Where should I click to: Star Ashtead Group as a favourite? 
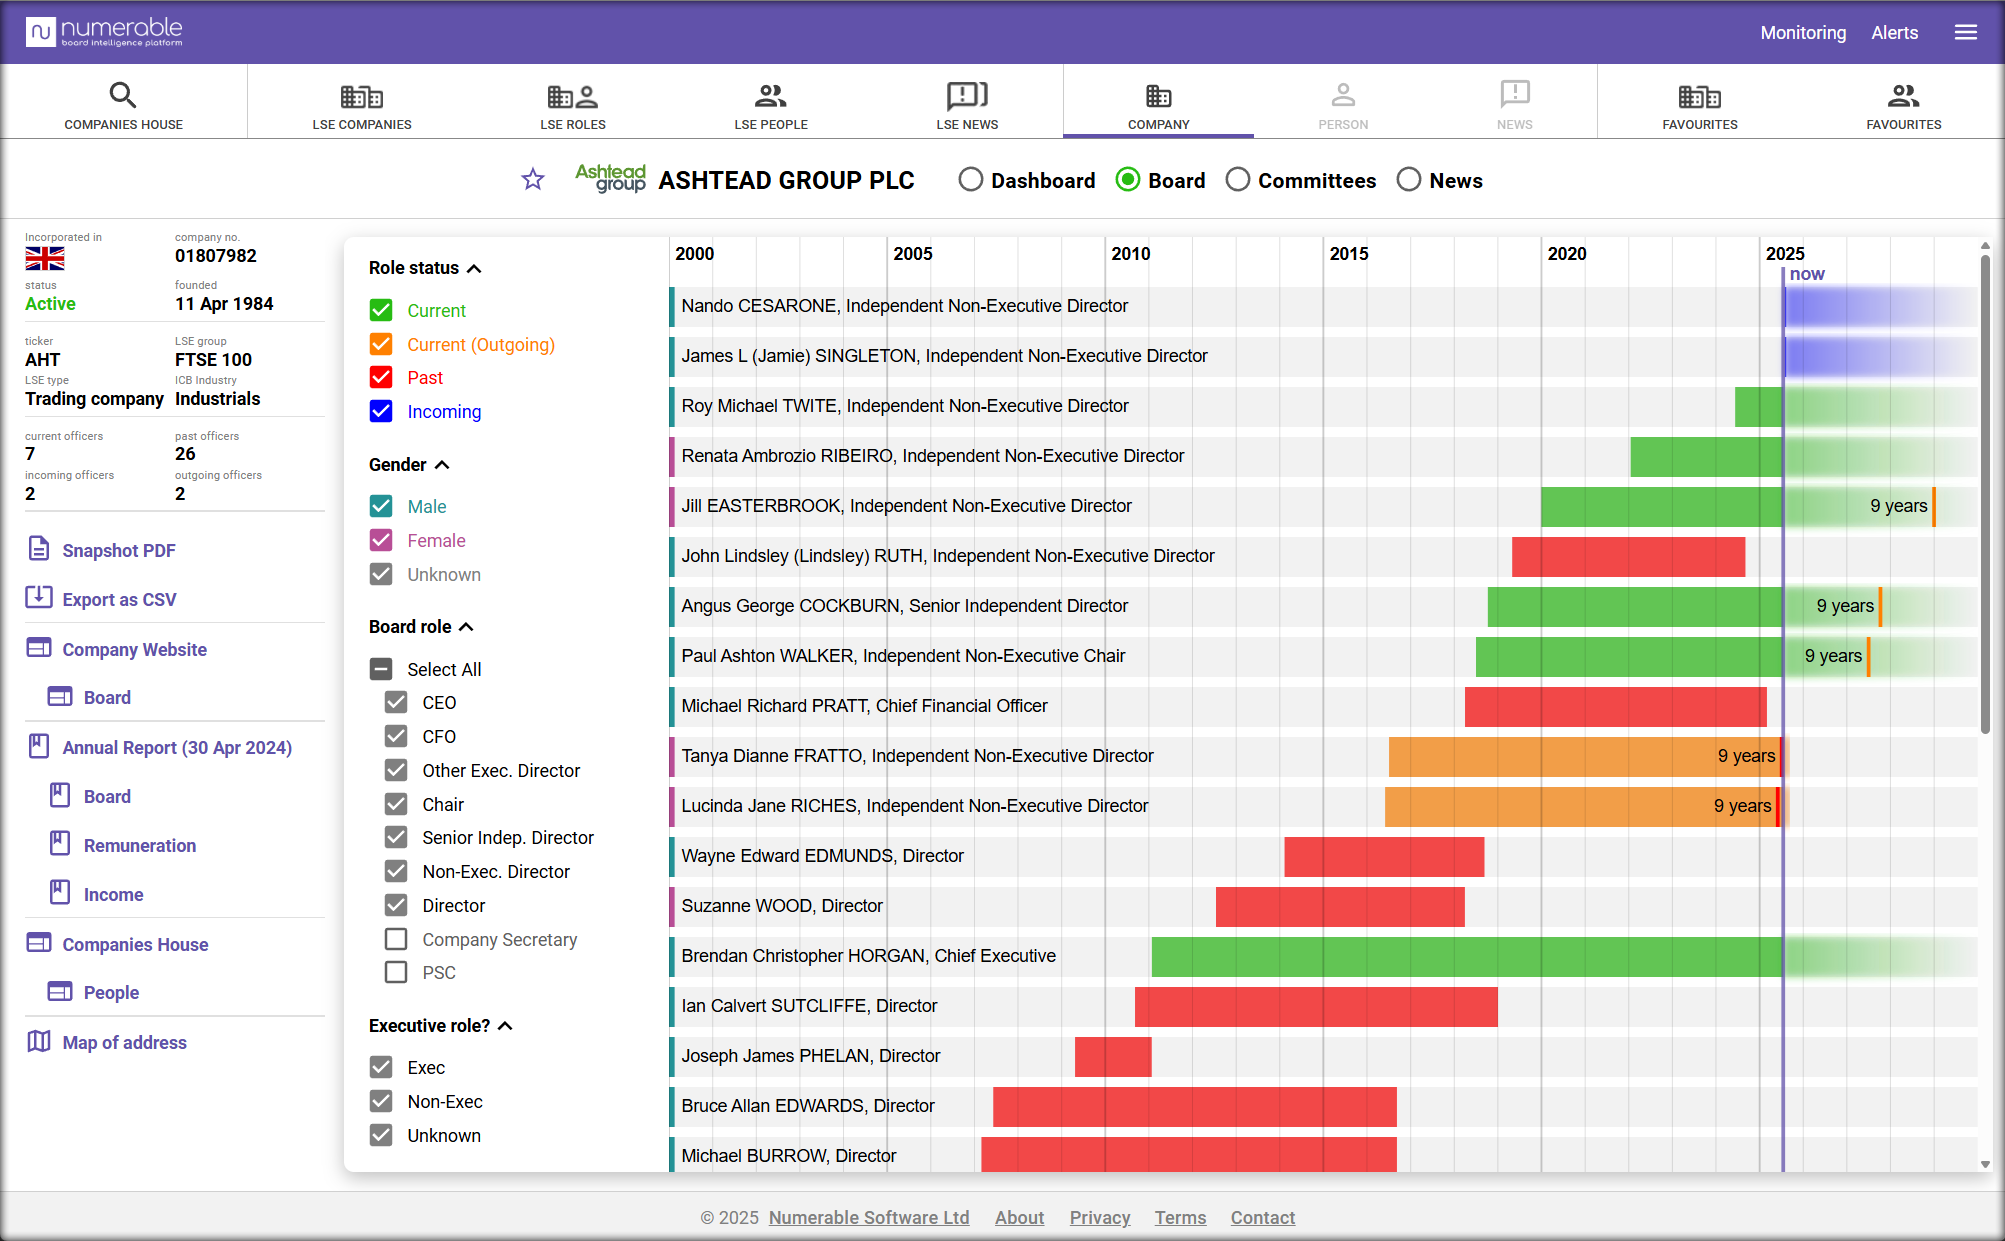533,179
